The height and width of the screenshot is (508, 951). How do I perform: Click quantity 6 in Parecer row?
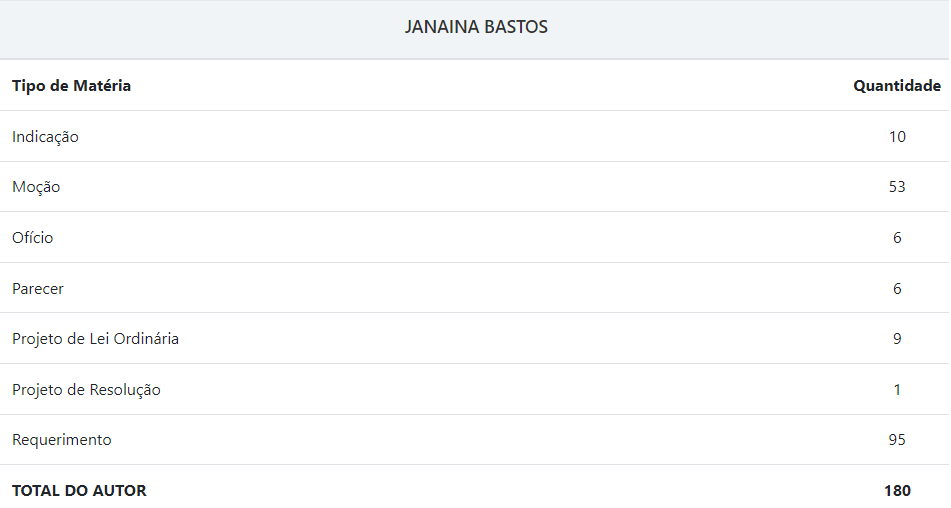point(896,289)
